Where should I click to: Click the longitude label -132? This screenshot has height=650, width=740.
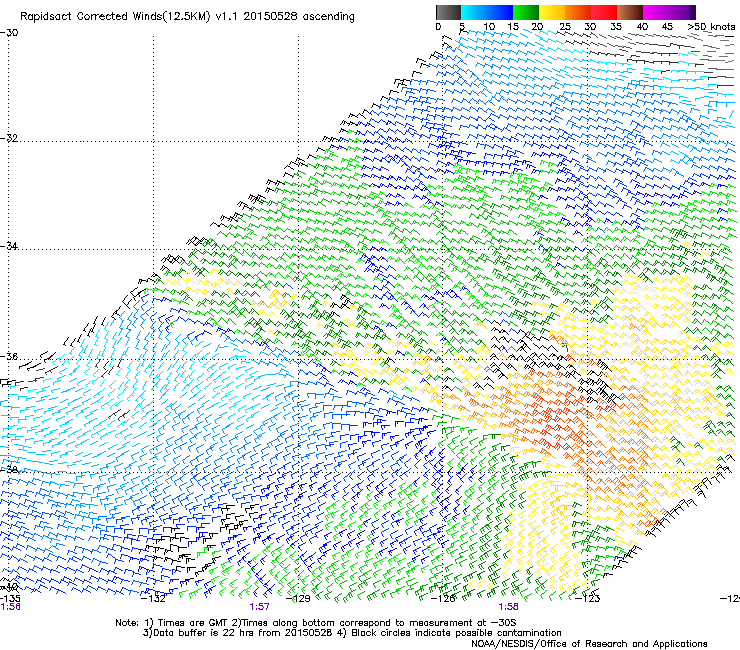pos(154,599)
